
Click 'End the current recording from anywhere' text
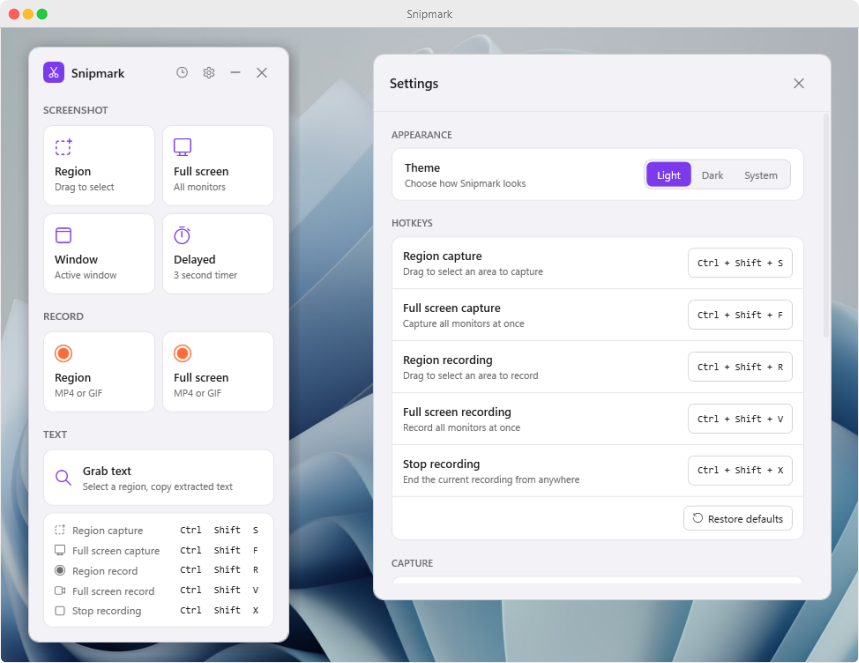pyautogui.click(x=491, y=479)
